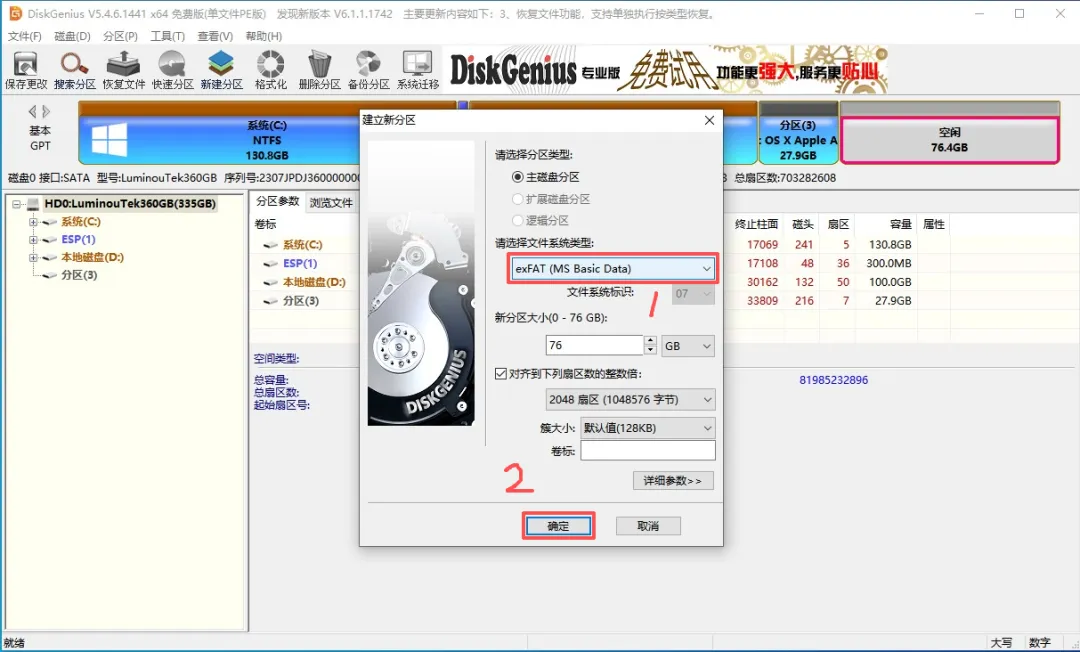Open the exFAT file system type dropdown
Image resolution: width=1080 pixels, height=652 pixels.
tap(612, 269)
